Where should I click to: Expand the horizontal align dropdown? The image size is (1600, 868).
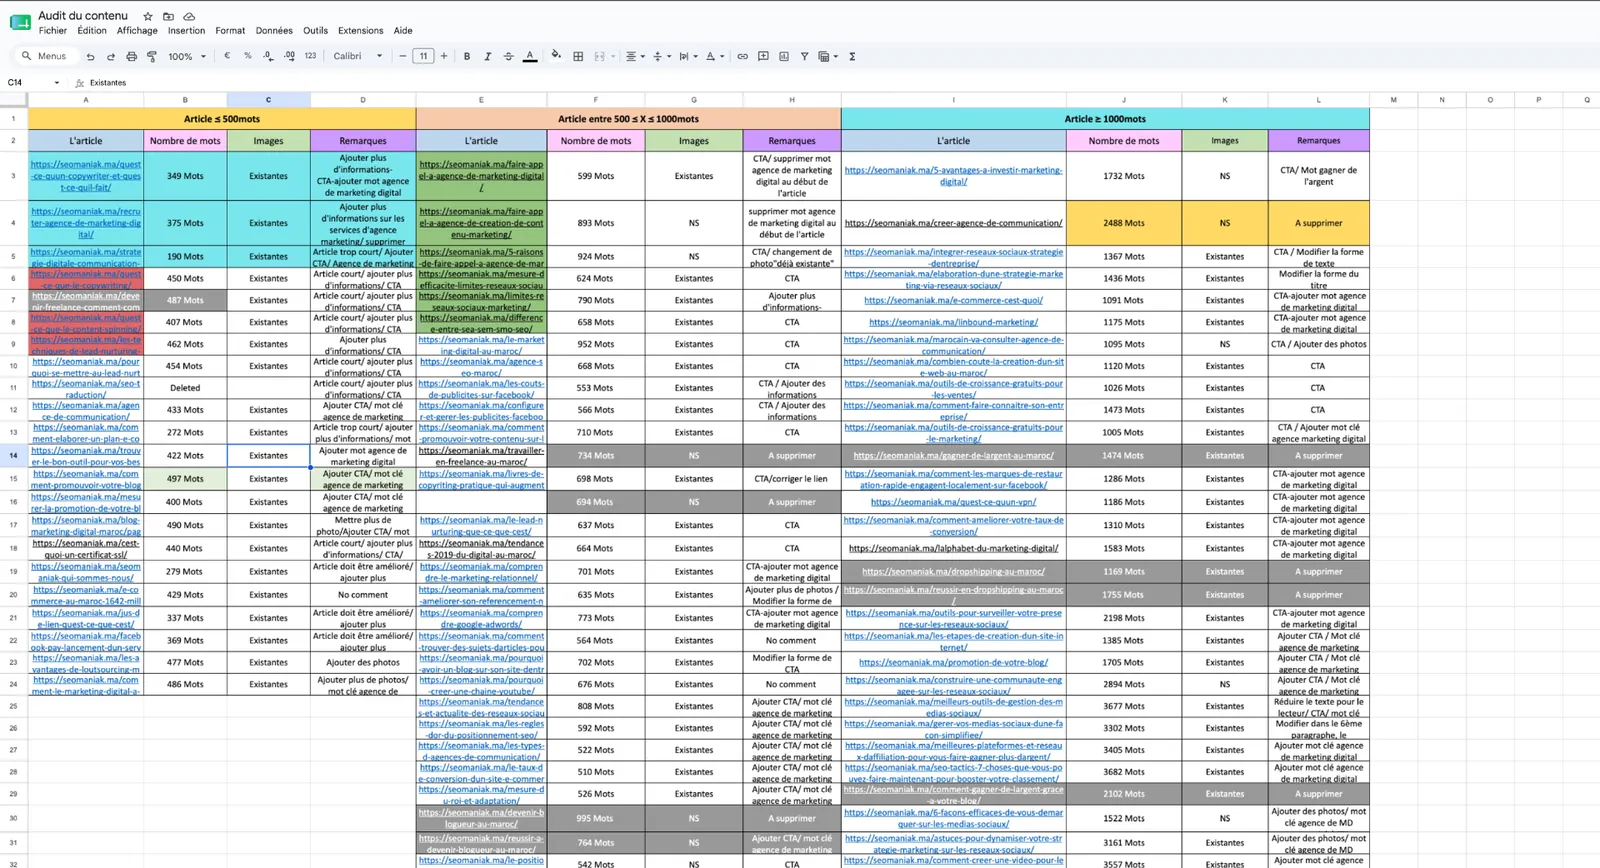point(635,57)
